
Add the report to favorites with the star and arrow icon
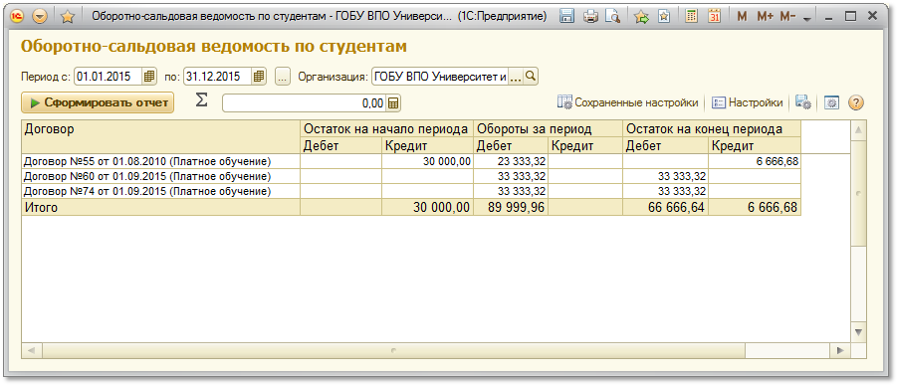point(641,17)
